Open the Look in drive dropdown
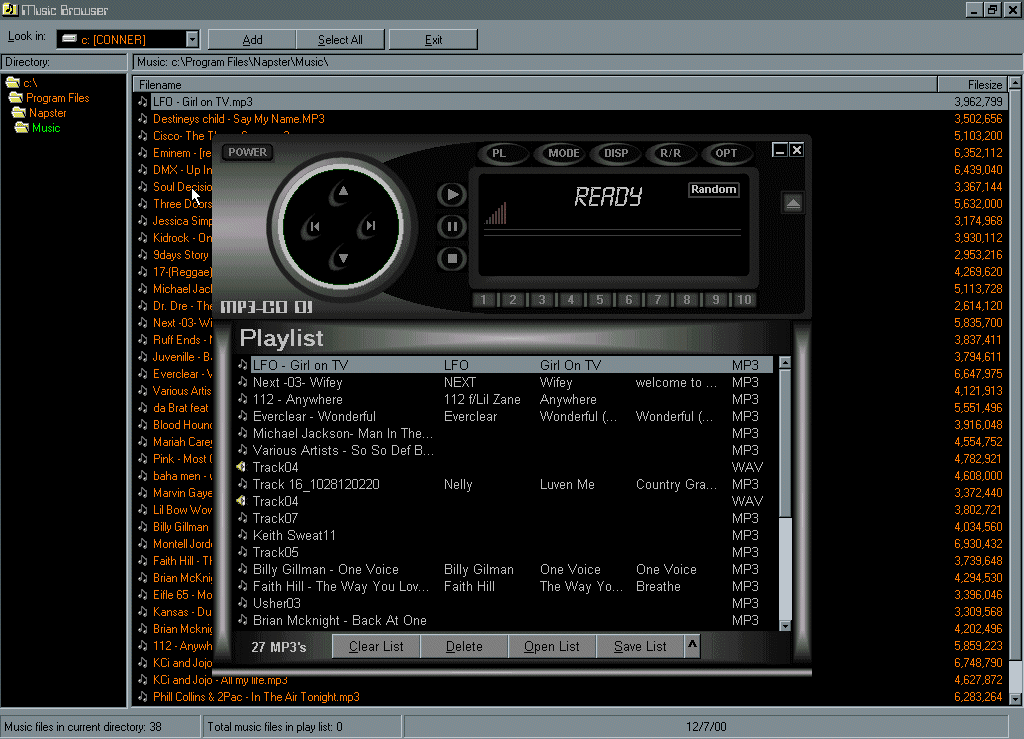This screenshot has height=739, width=1024. (192, 39)
